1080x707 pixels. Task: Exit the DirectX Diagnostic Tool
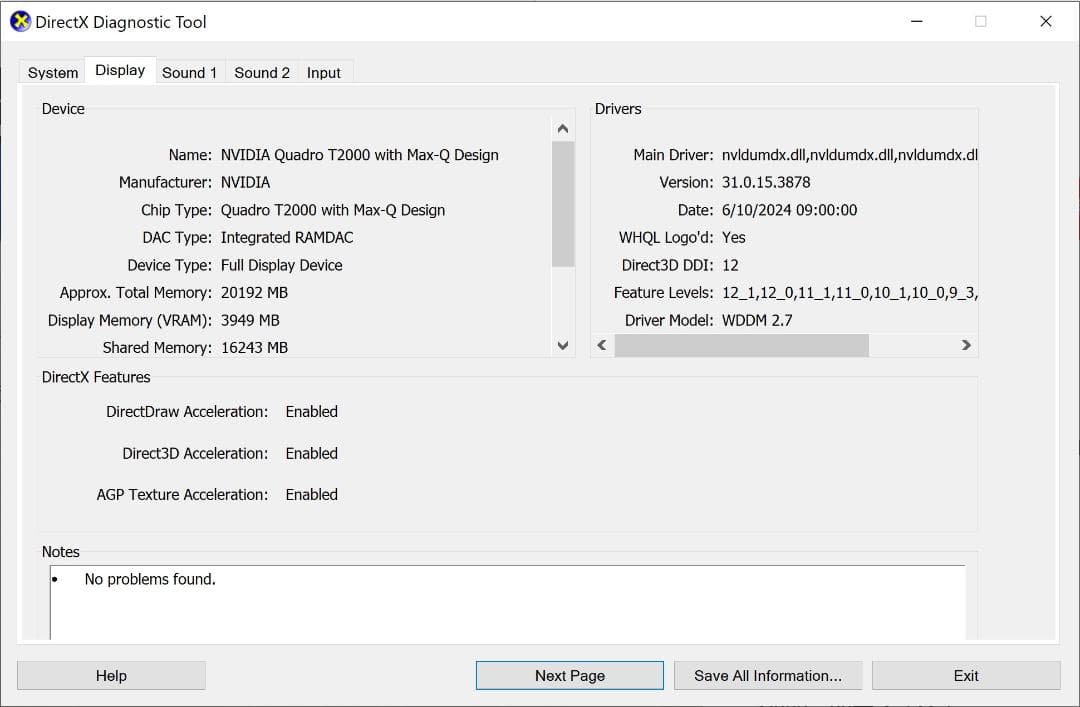966,675
